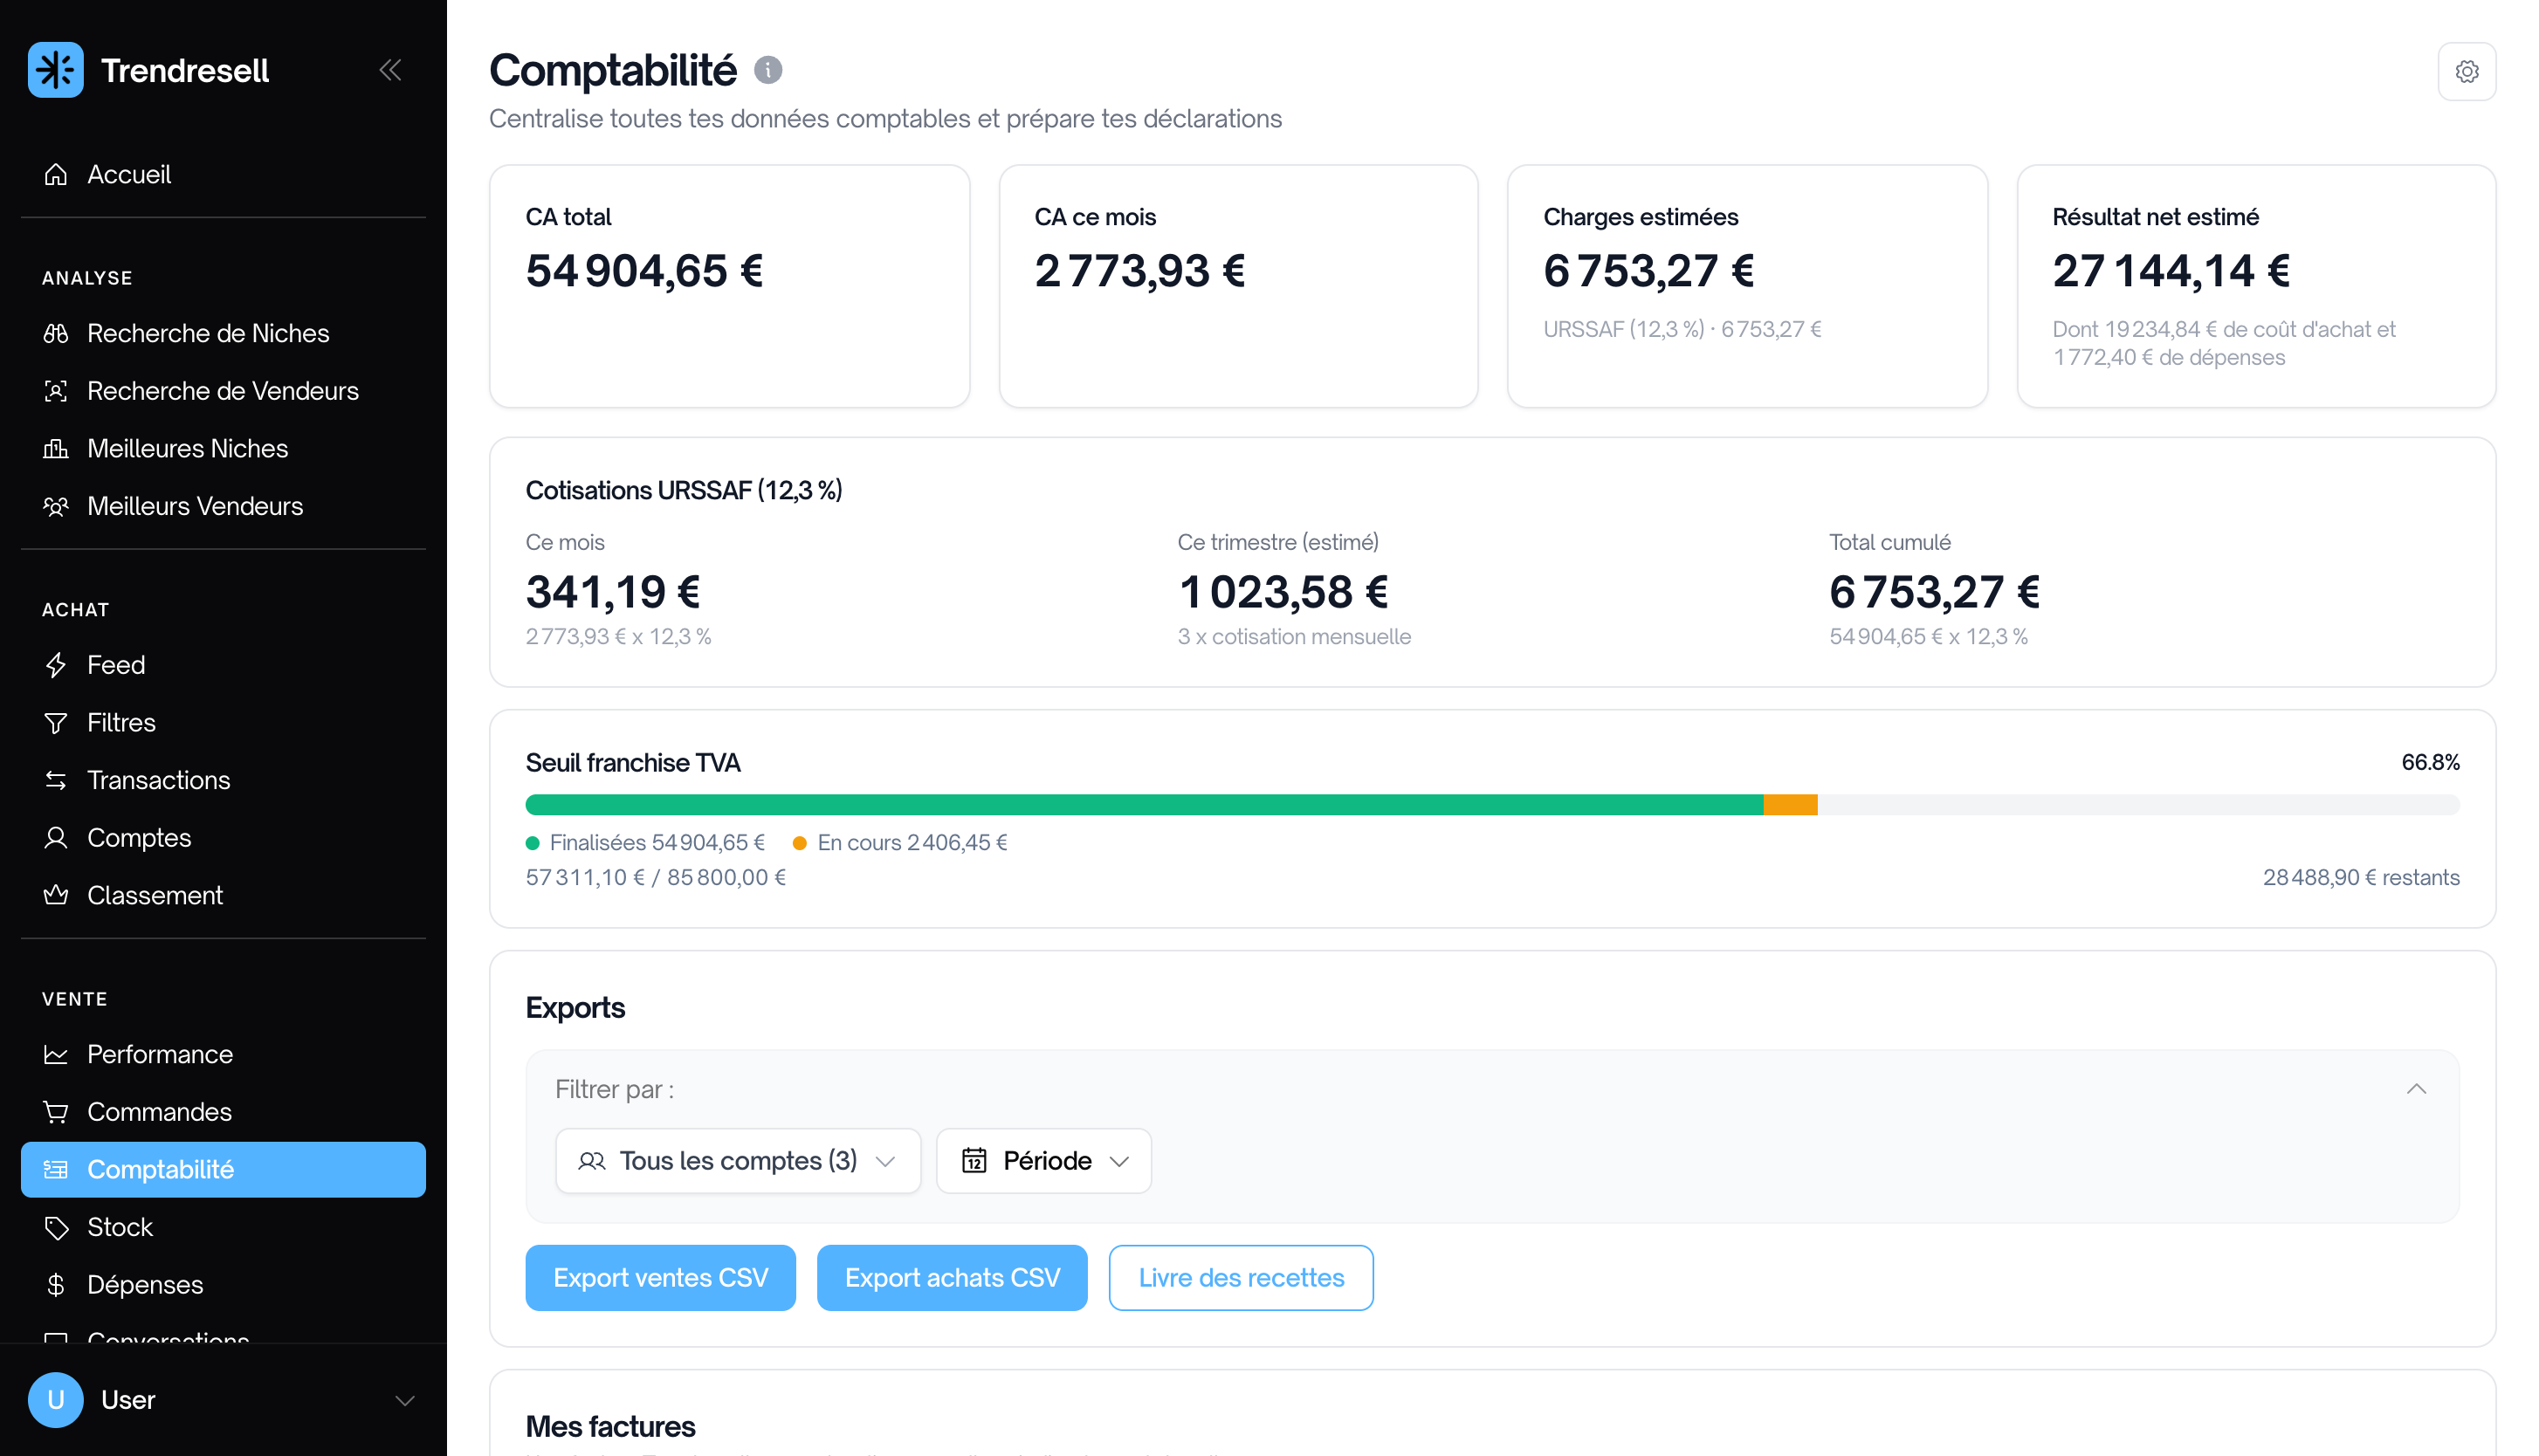
Task: Click the swap arrows icon for Transactions
Action: [x=56, y=780]
